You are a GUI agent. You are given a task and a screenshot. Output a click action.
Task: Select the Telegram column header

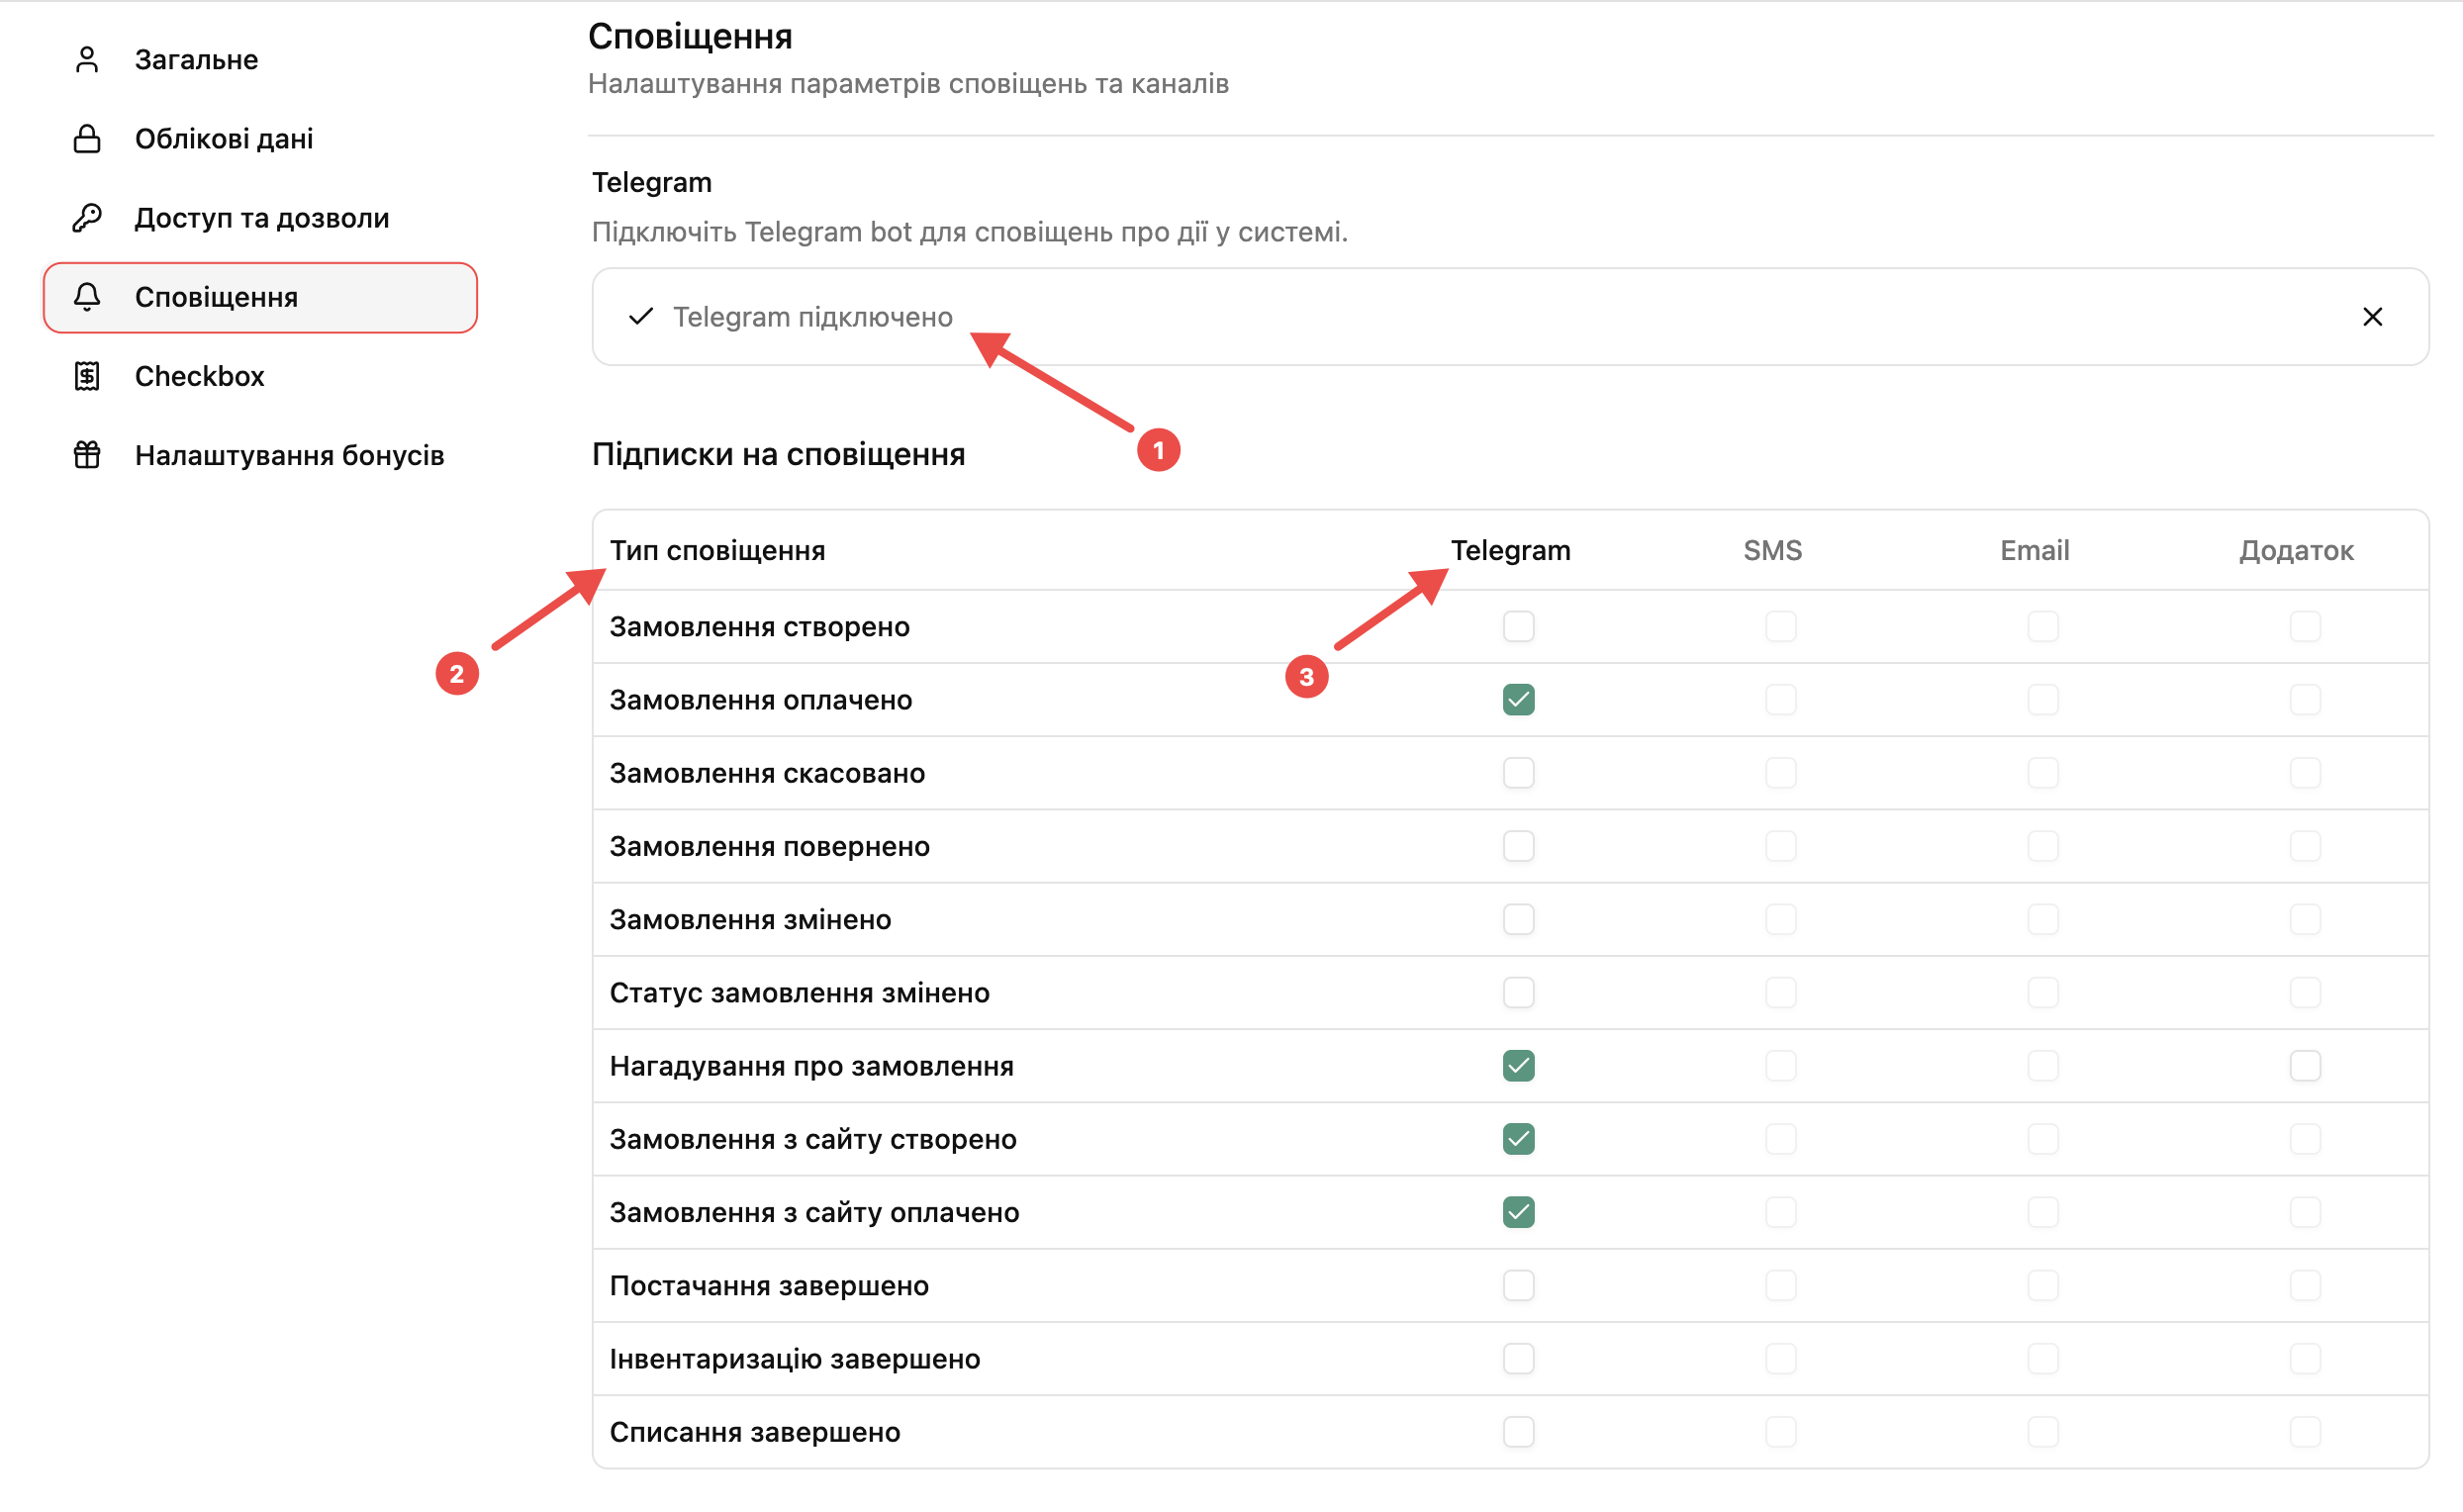coord(1510,550)
